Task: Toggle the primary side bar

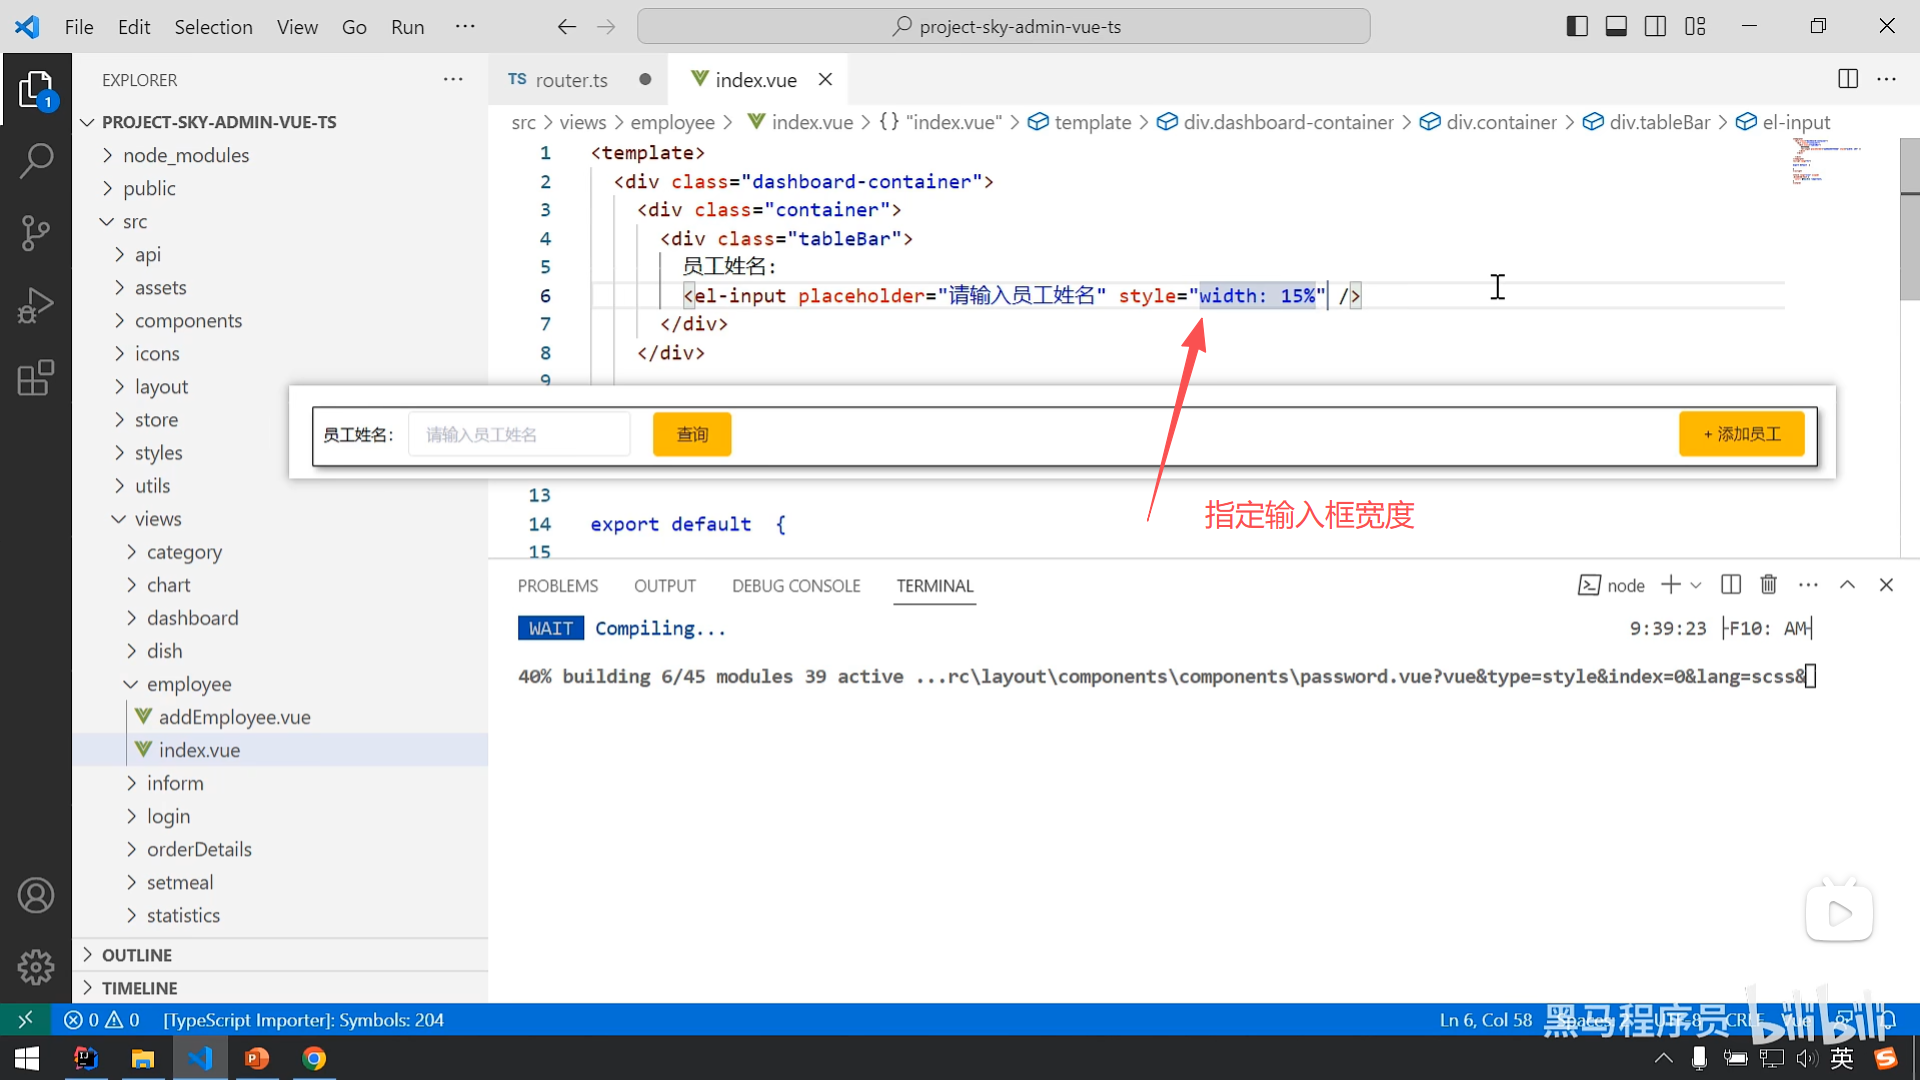Action: [x=1577, y=27]
